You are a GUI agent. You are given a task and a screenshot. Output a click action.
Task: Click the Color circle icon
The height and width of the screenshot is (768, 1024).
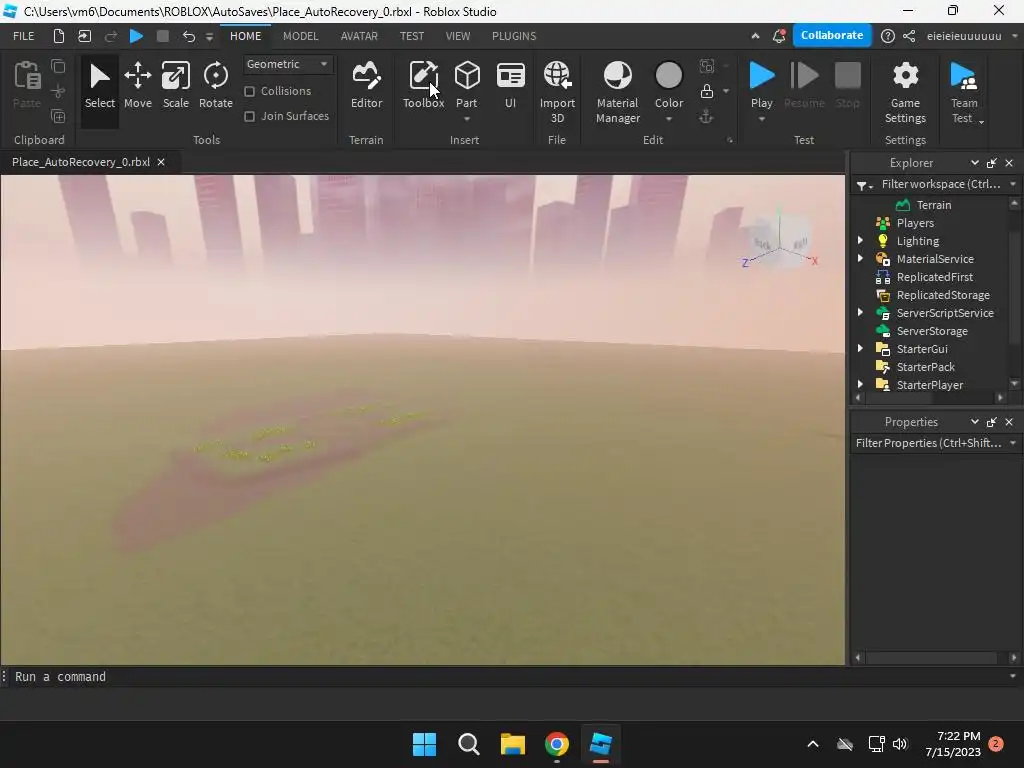pyautogui.click(x=669, y=76)
